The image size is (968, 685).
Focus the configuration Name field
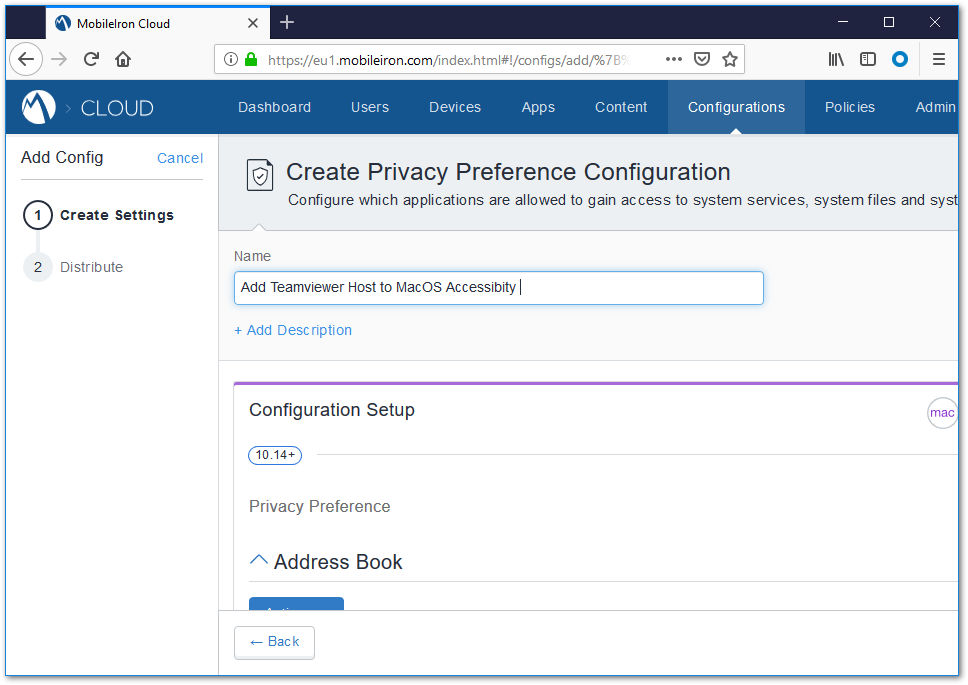[499, 288]
